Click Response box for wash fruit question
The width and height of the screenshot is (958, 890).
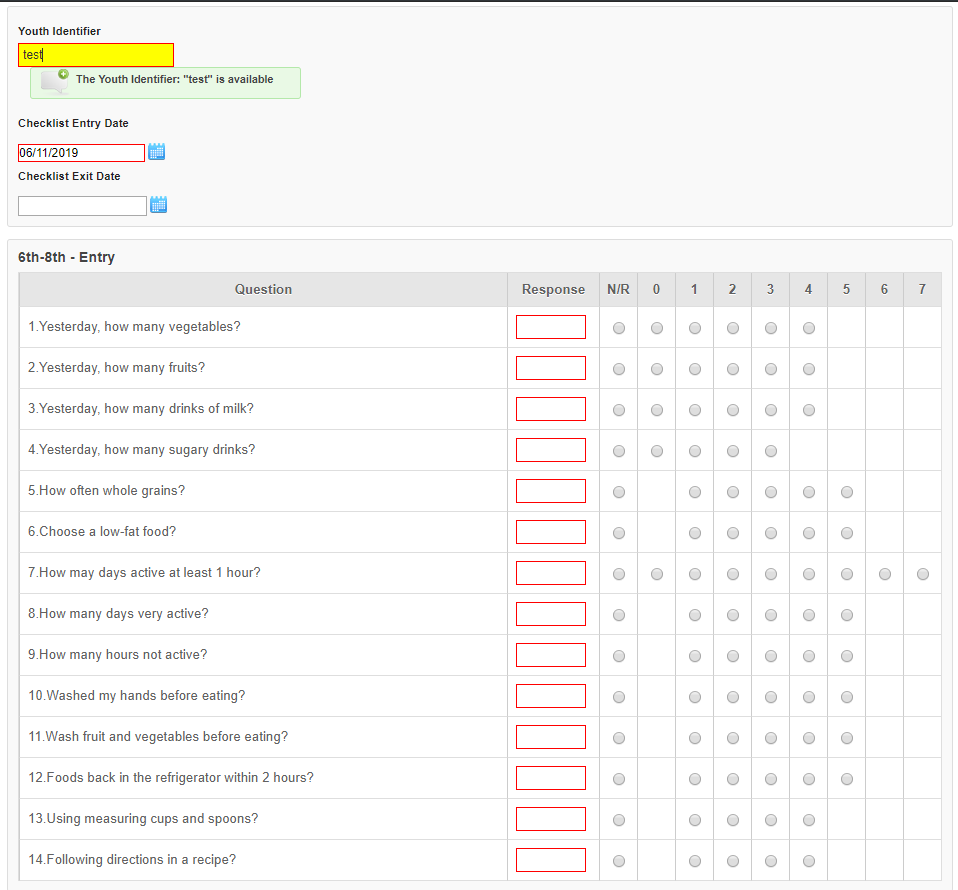[550, 736]
